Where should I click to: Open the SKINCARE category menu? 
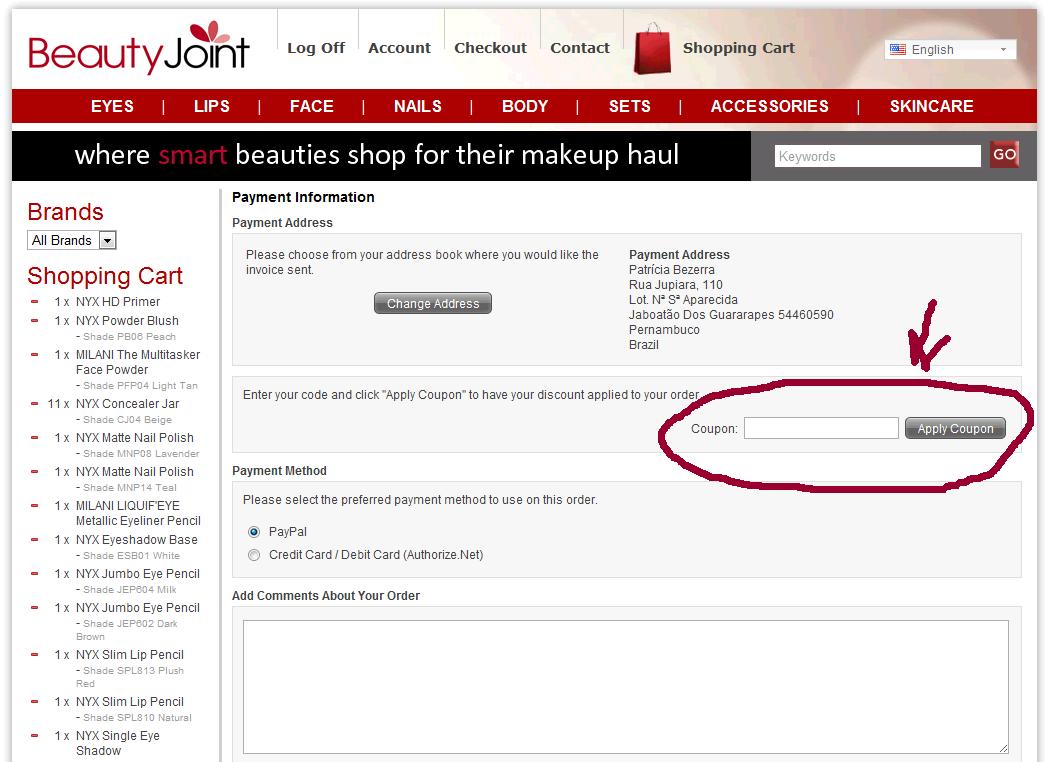coord(931,106)
